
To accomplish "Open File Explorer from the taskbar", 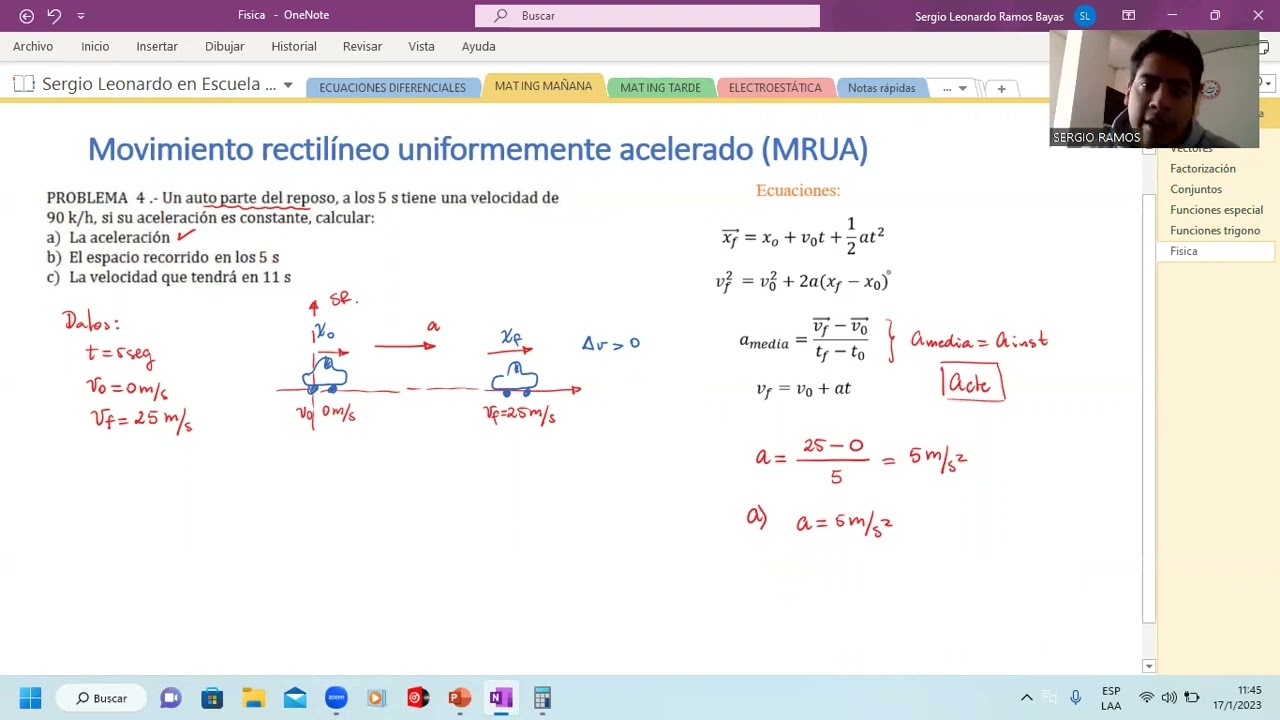I will (253, 698).
